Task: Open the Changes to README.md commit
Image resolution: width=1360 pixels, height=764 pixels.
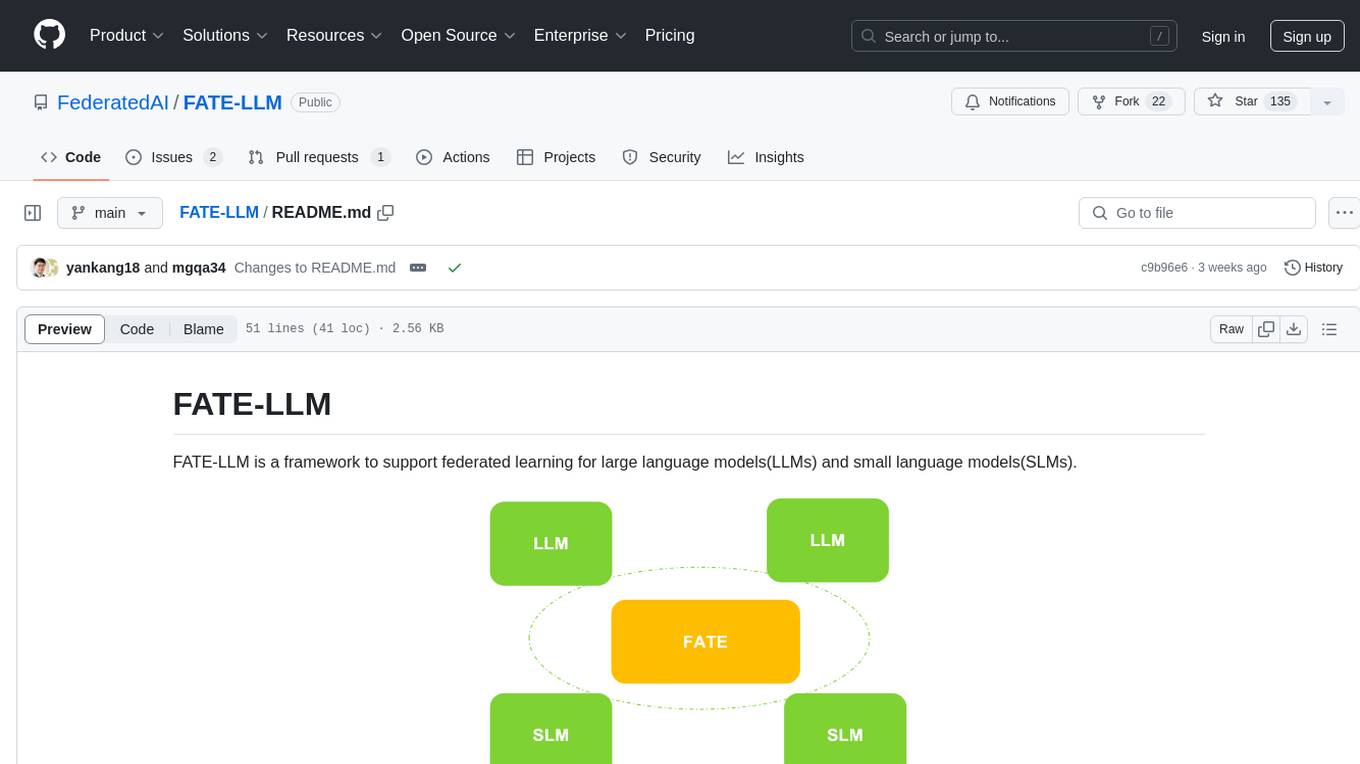Action: click(315, 268)
